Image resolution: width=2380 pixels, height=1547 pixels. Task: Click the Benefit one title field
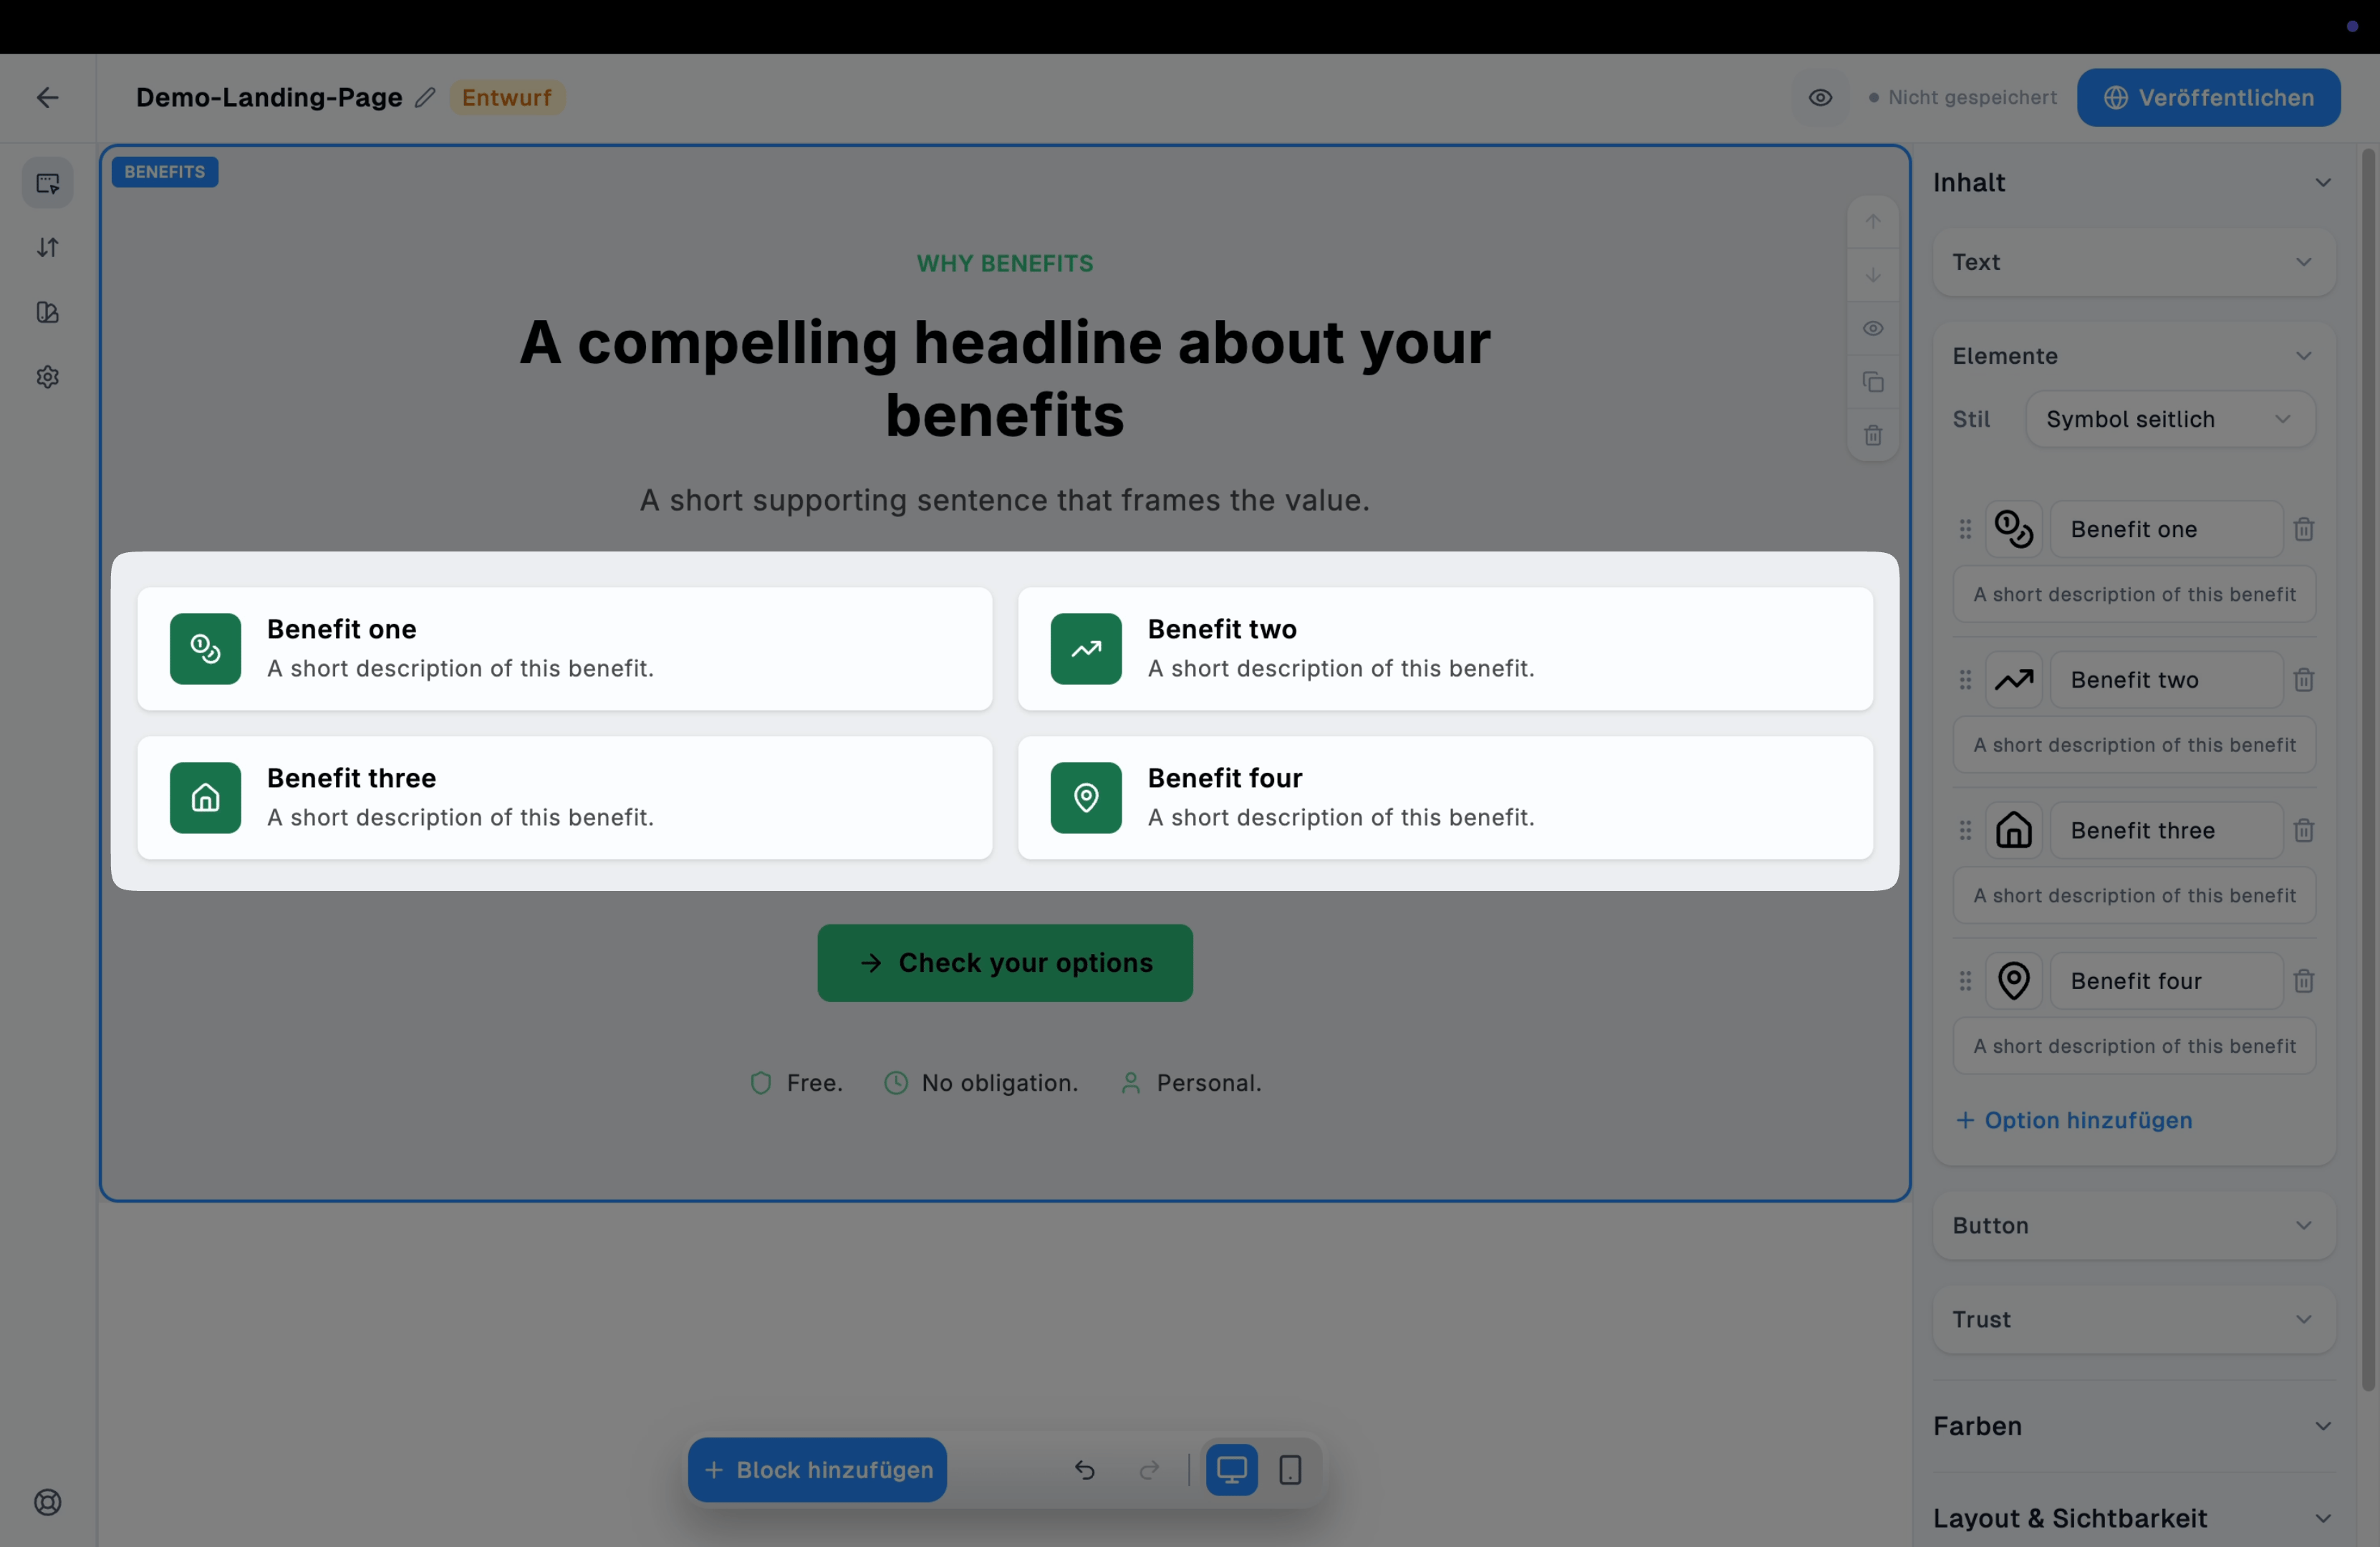coord(2166,529)
